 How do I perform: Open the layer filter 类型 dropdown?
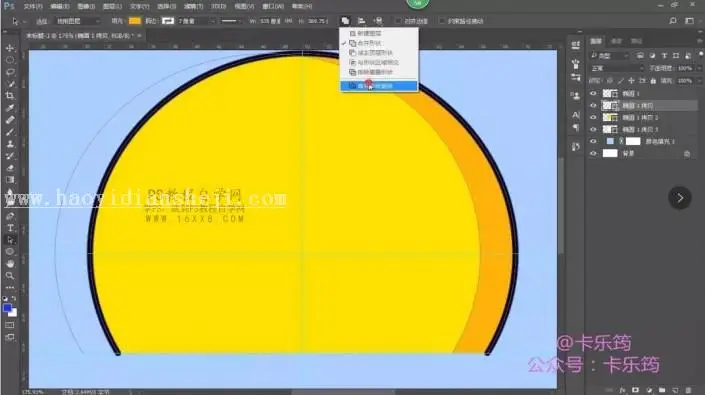(609, 56)
